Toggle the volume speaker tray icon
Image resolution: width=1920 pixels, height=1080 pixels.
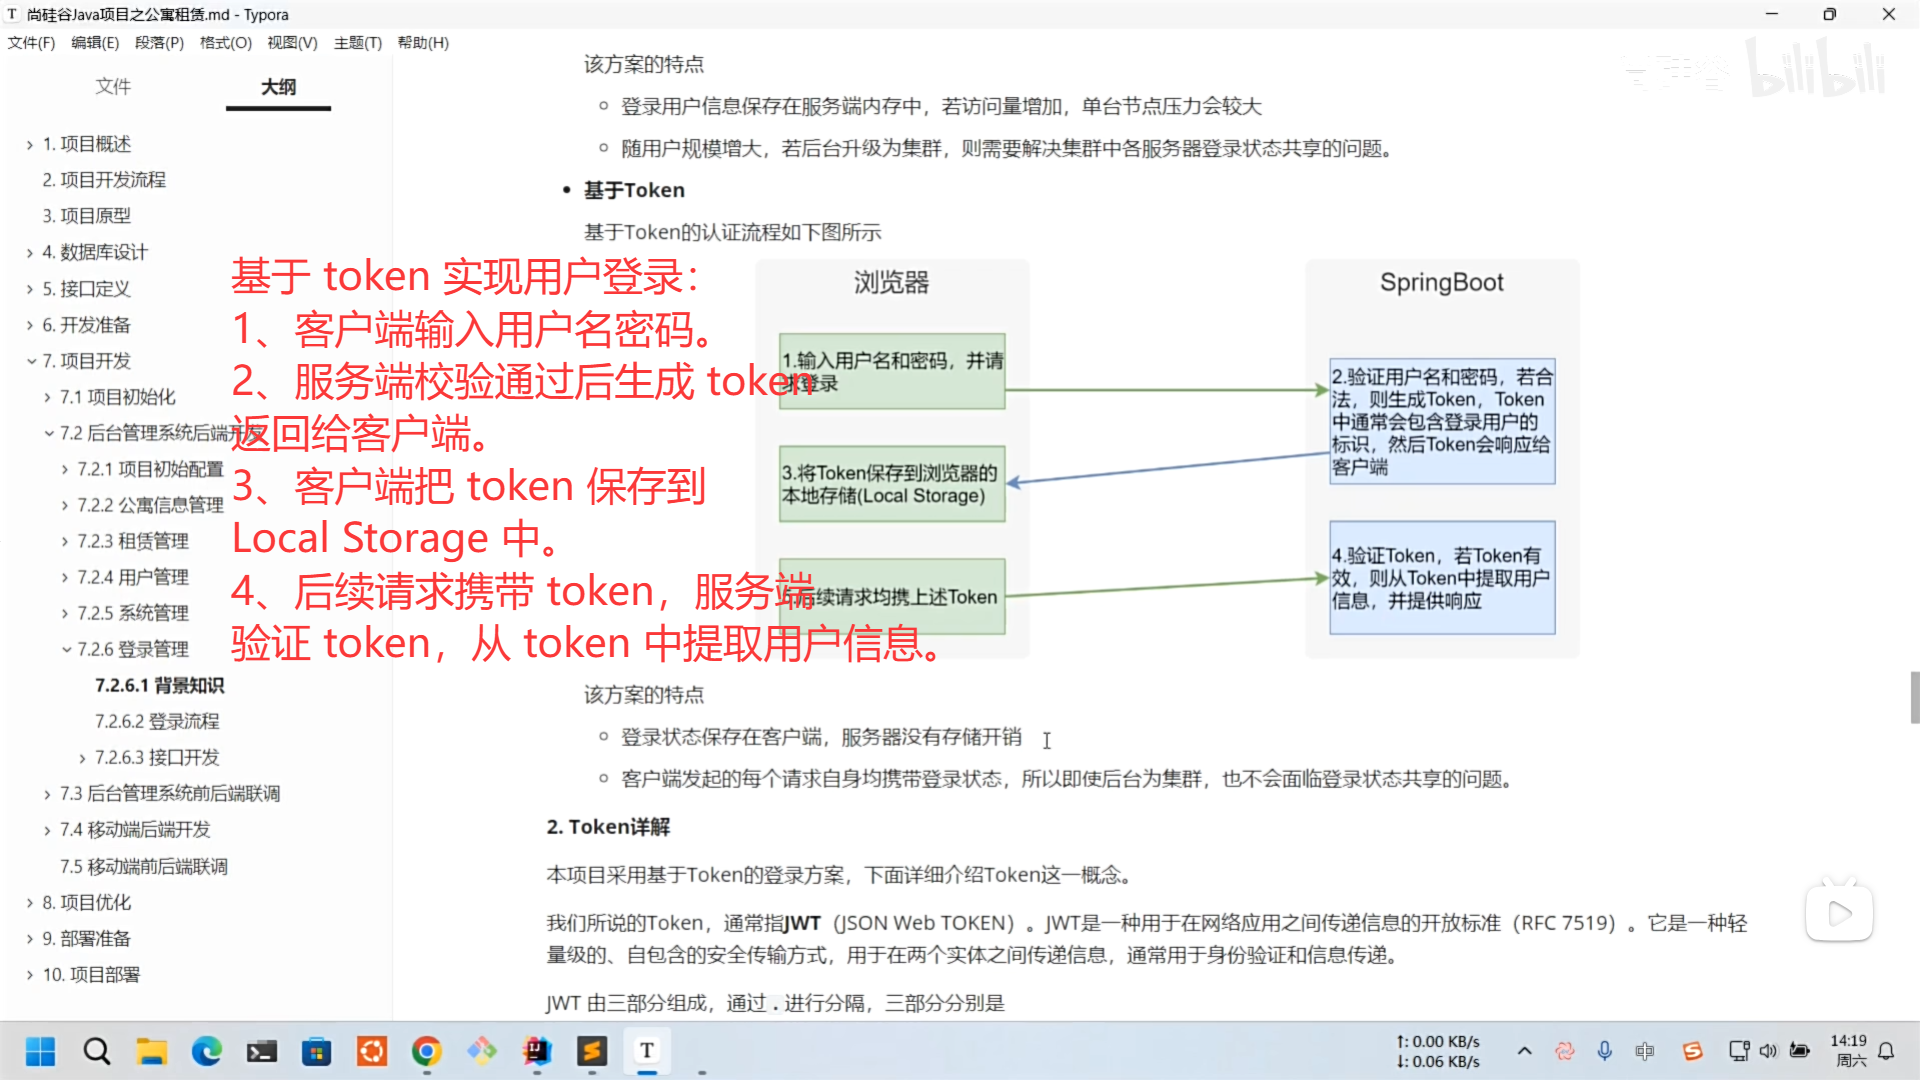tap(1768, 1051)
